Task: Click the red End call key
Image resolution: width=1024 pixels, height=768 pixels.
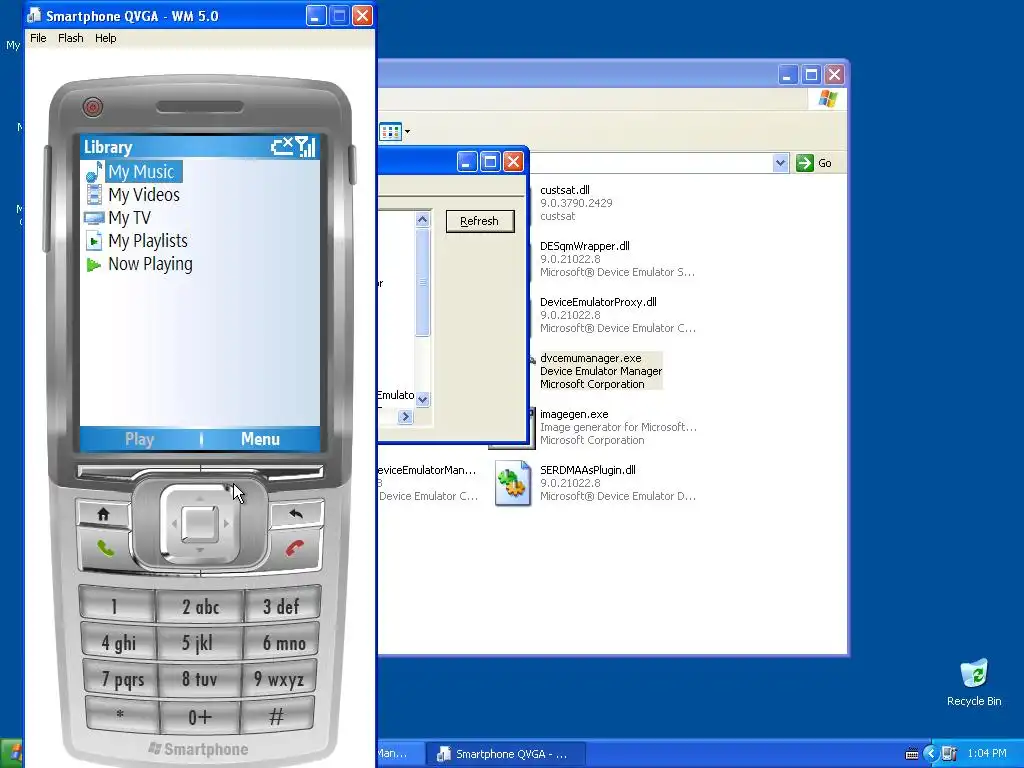Action: (x=295, y=548)
